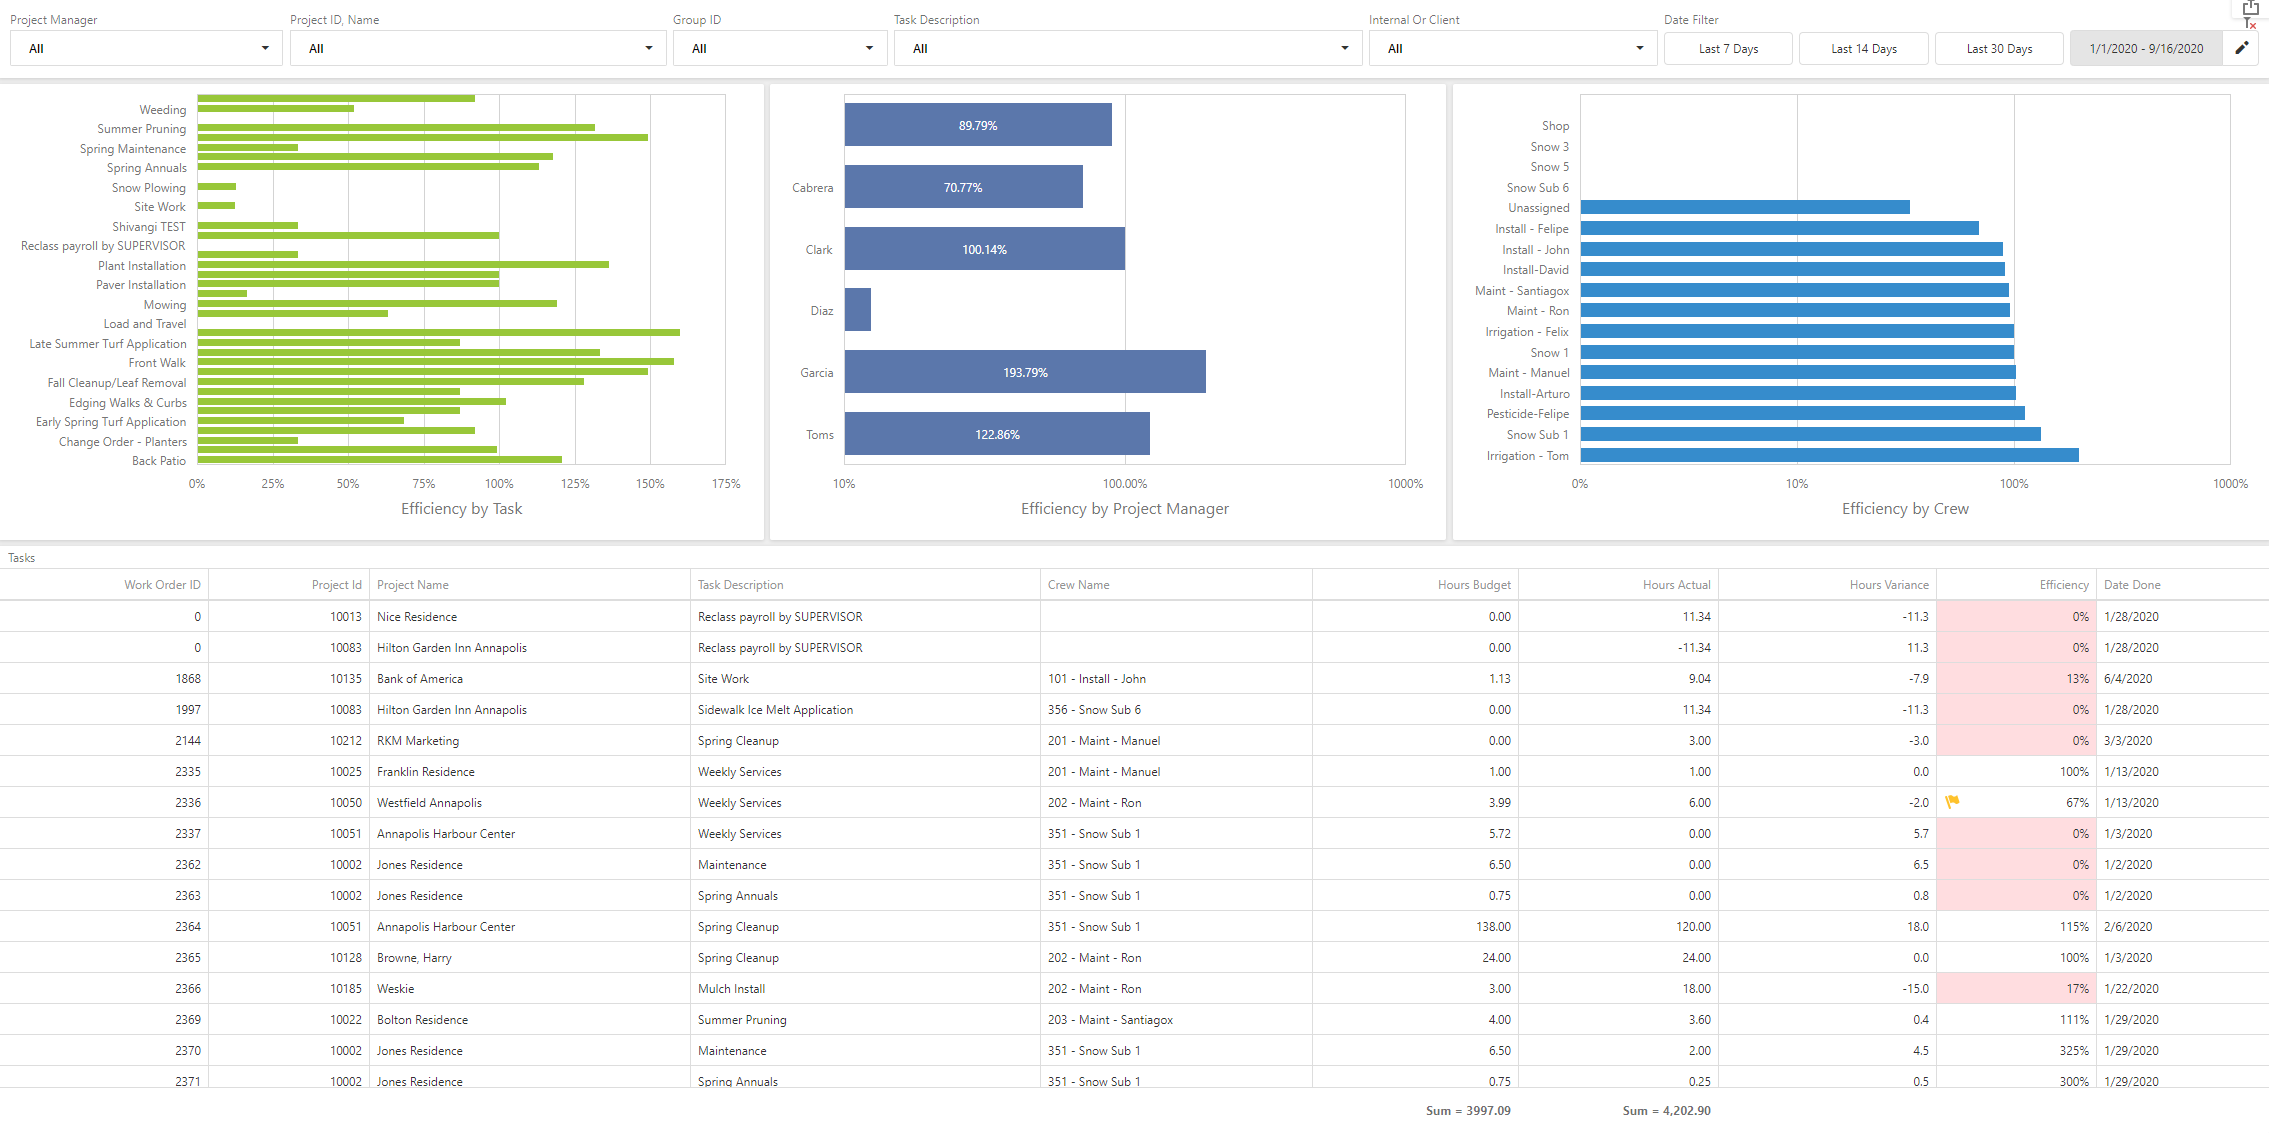Click the Irrigation - Tom crew bar

coord(1828,456)
